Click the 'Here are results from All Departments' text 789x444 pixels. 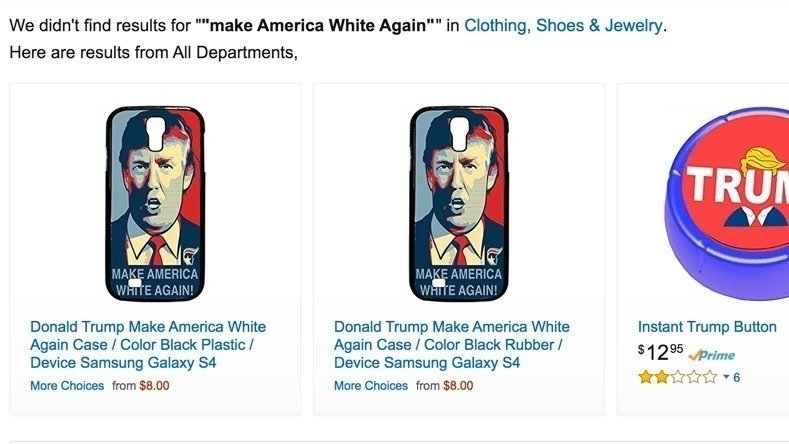click(153, 52)
